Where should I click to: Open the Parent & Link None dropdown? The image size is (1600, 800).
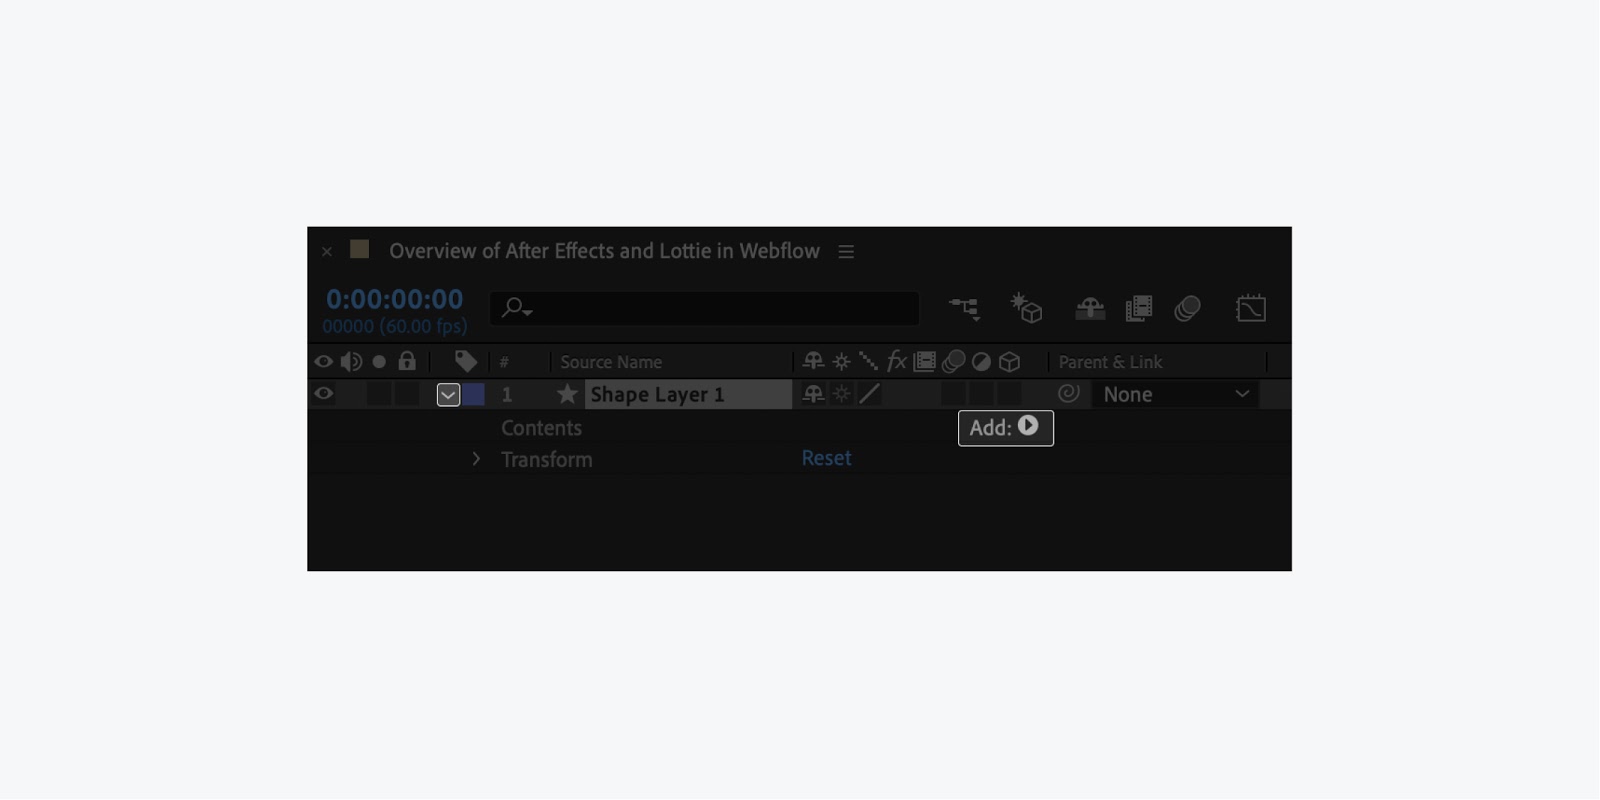[1175, 394]
